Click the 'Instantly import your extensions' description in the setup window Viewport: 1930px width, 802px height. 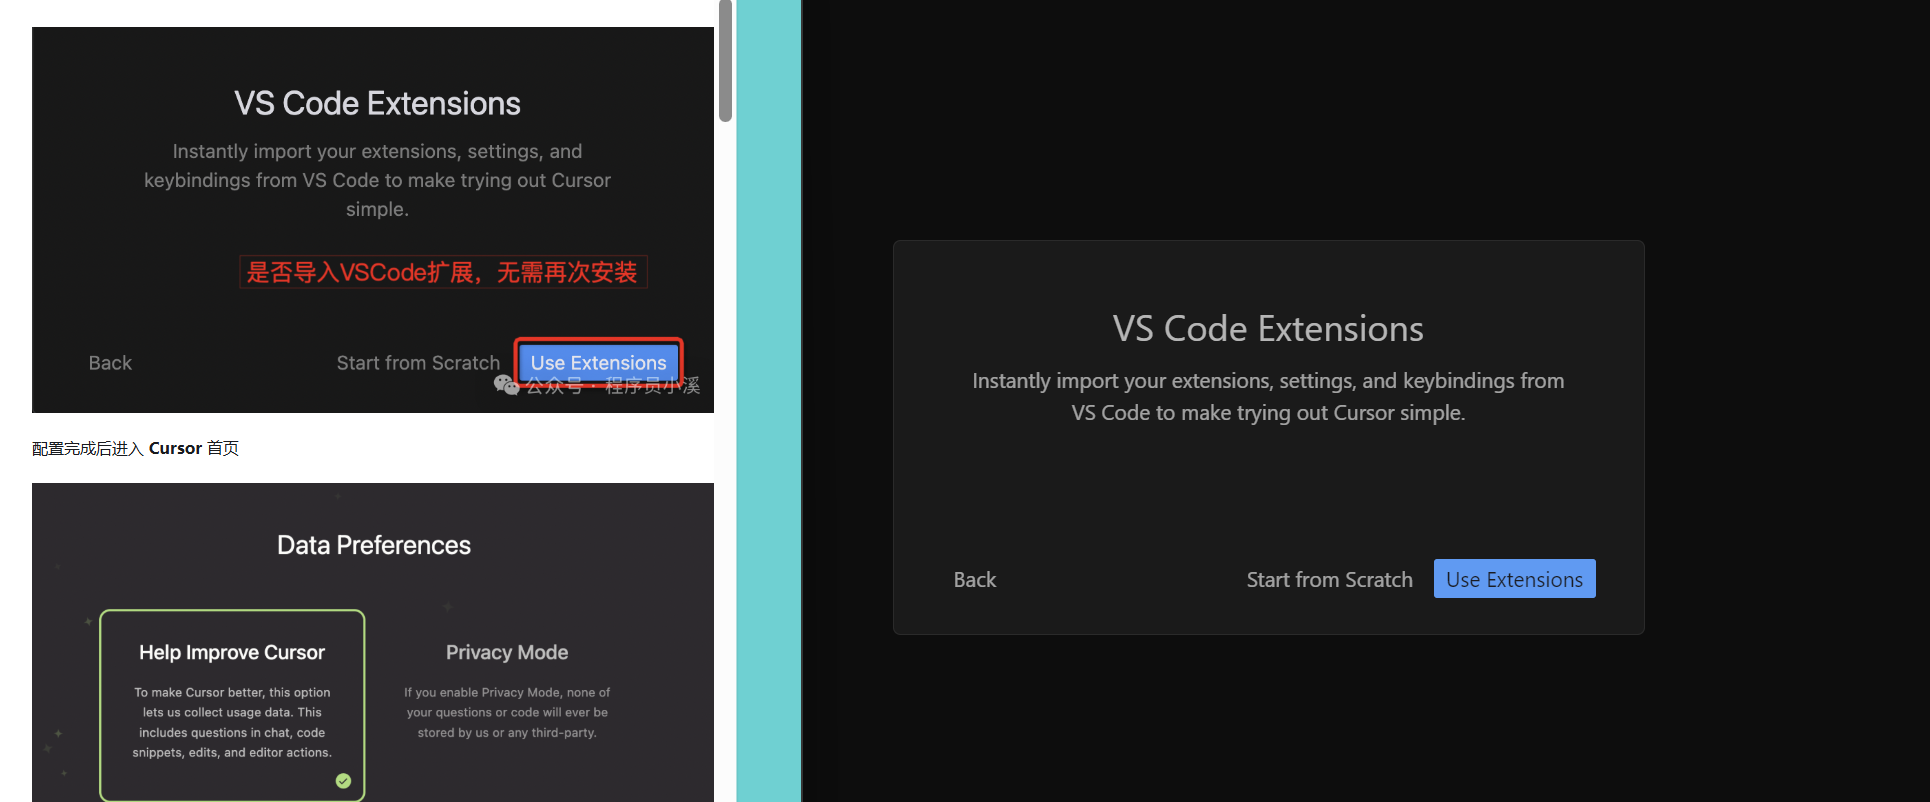pyautogui.click(x=1268, y=397)
